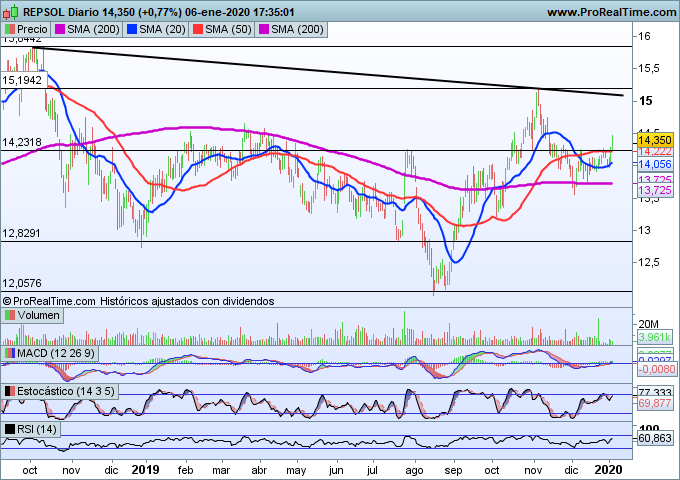The image size is (680, 480).
Task: Click the 15,5 price axis label
Action: click(648, 69)
